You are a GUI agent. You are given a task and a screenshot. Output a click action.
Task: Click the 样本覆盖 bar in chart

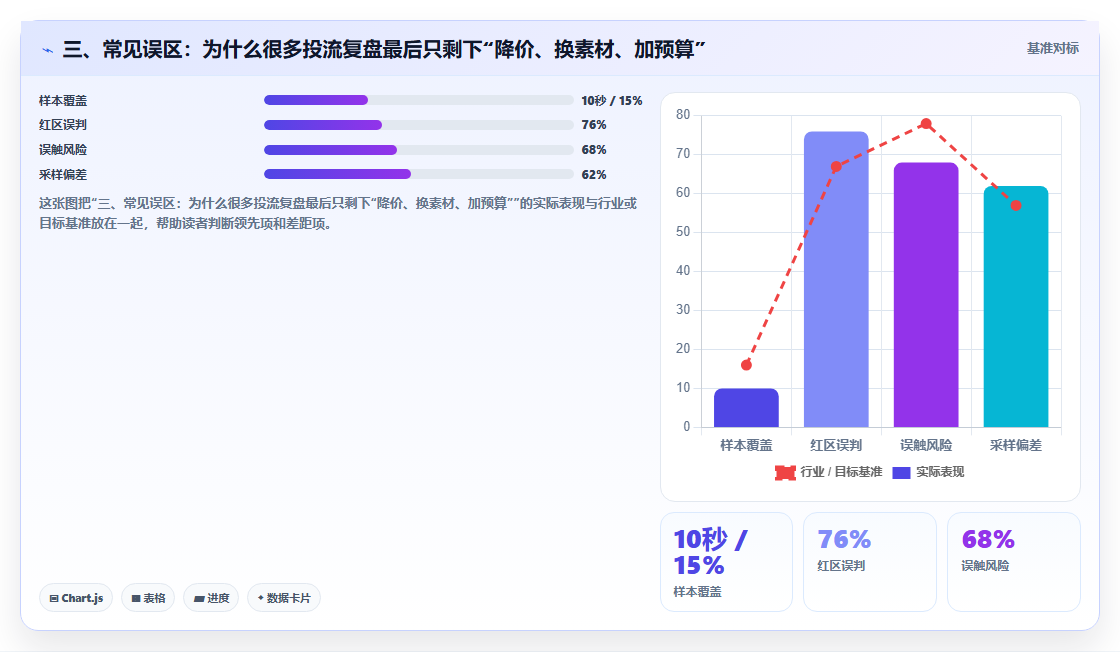click(x=746, y=408)
